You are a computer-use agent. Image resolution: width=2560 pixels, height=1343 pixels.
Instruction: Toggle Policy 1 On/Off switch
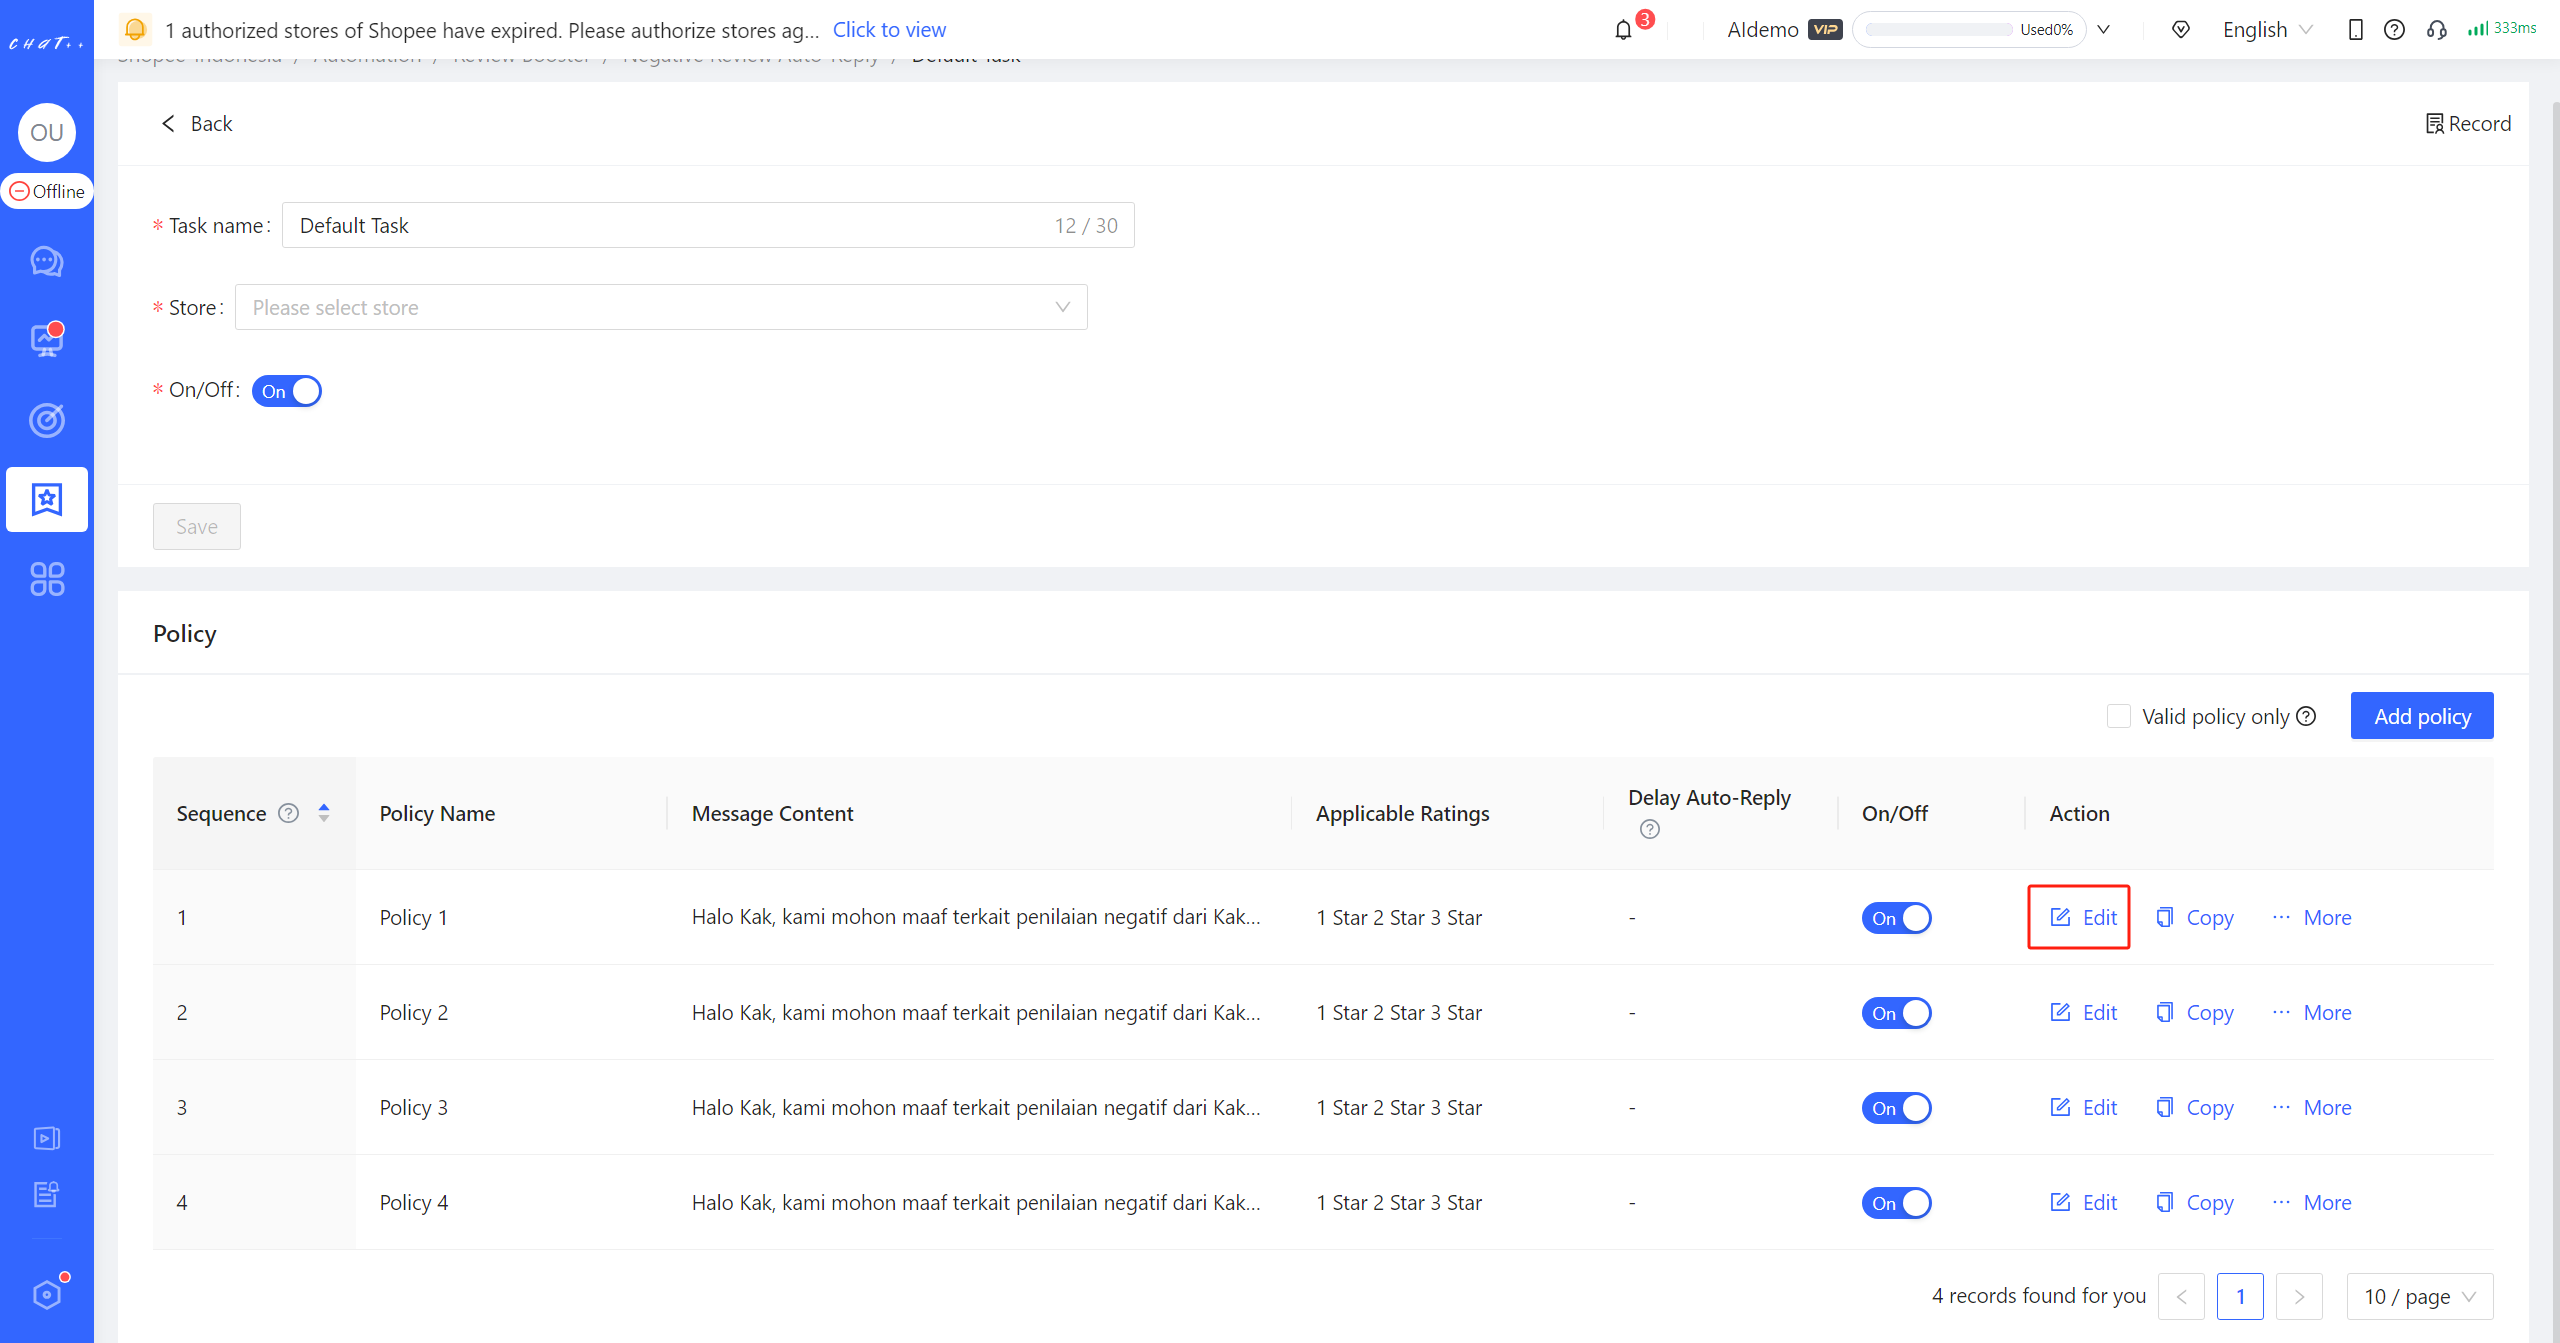(1896, 918)
